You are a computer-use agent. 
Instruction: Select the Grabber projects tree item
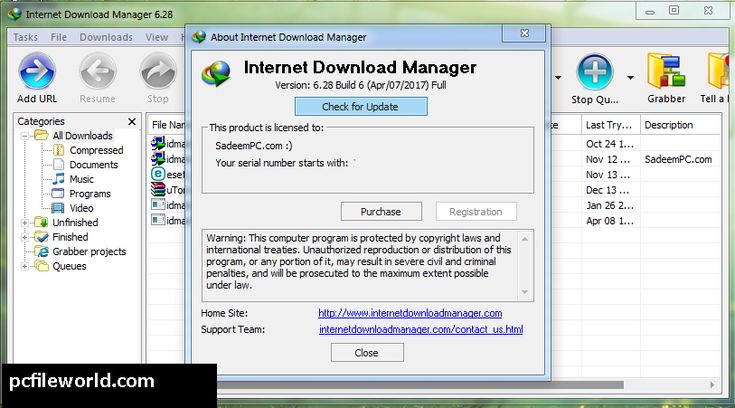pos(89,251)
